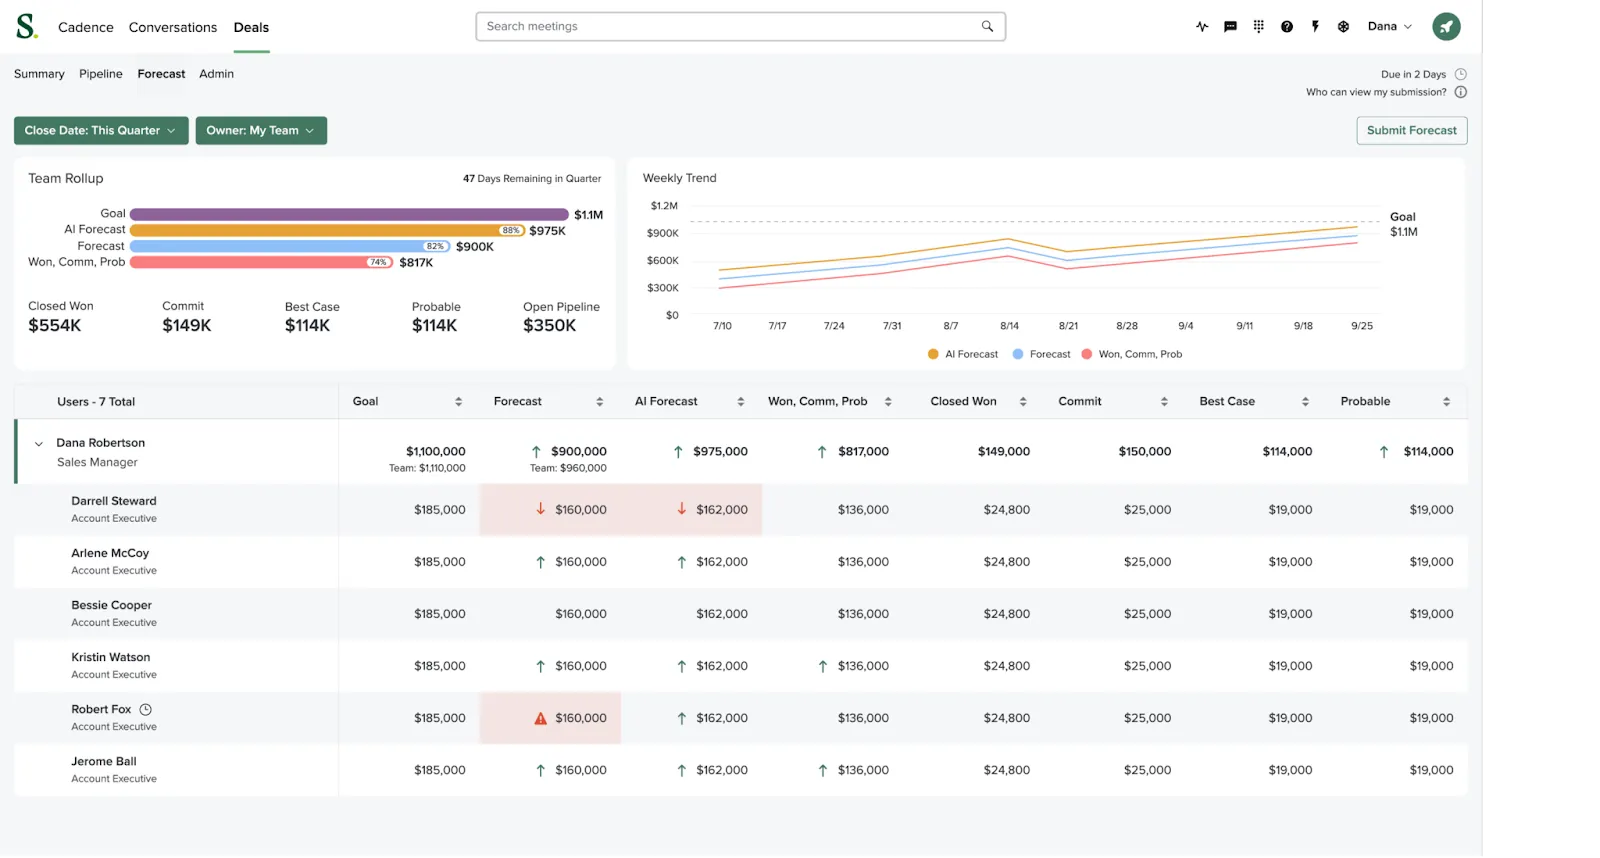Open the Close Date: This Quarter filter
The image size is (1600, 858).
[101, 131]
